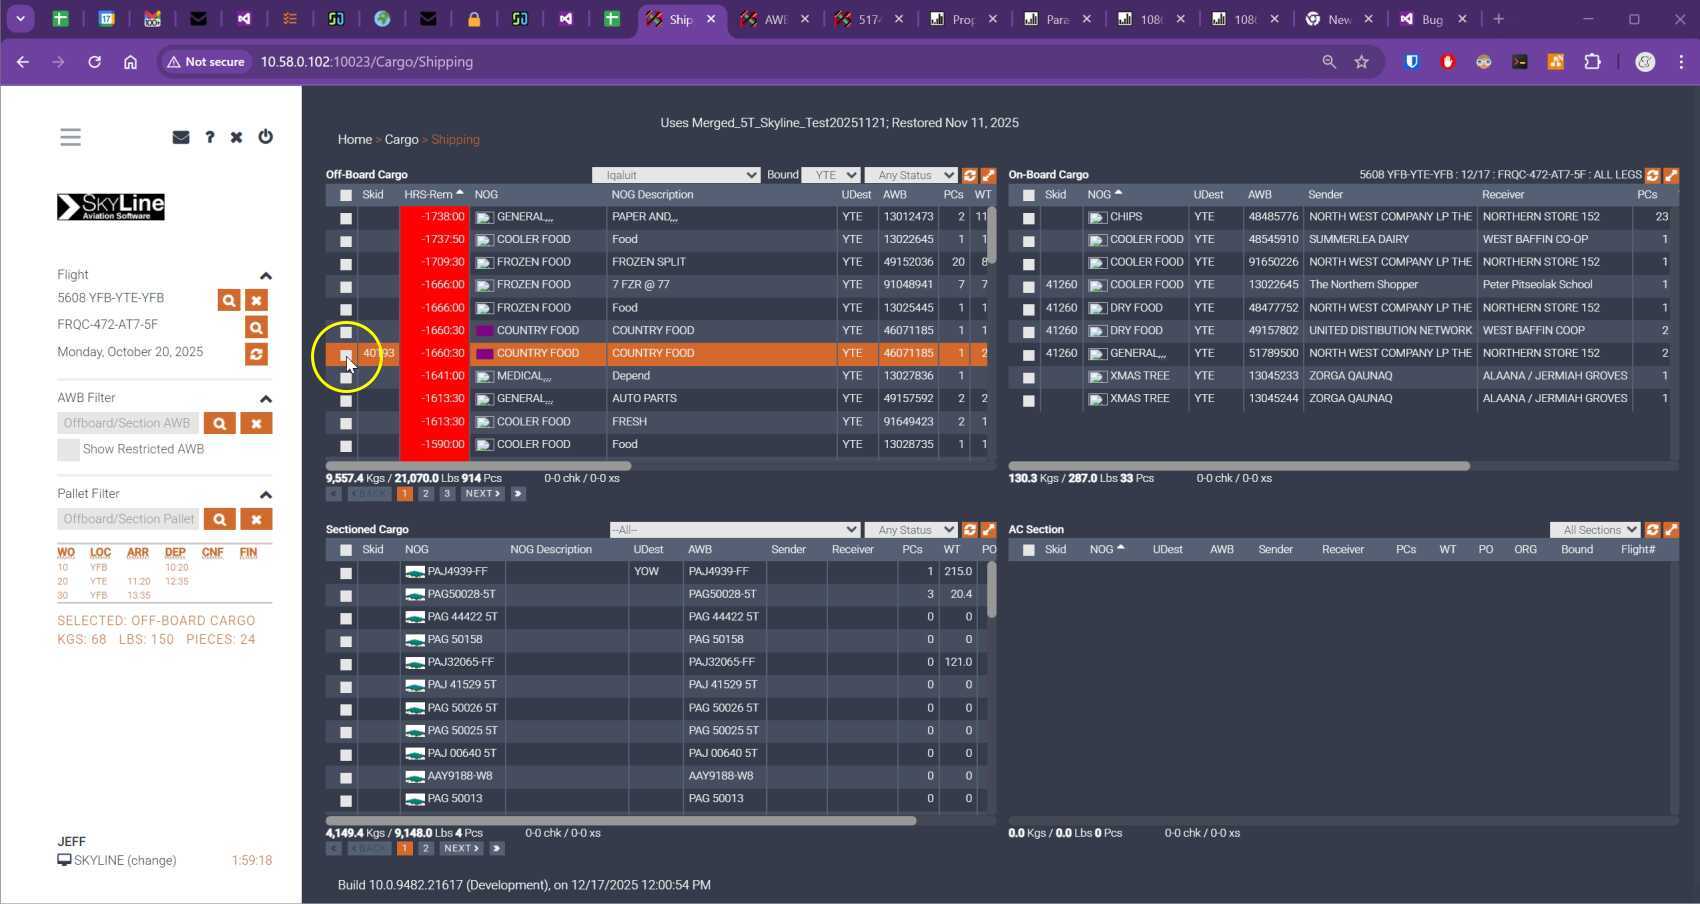Viewport: 1700px width, 904px height.
Task: Go to Cargo in the breadcrumb
Action: (401, 140)
